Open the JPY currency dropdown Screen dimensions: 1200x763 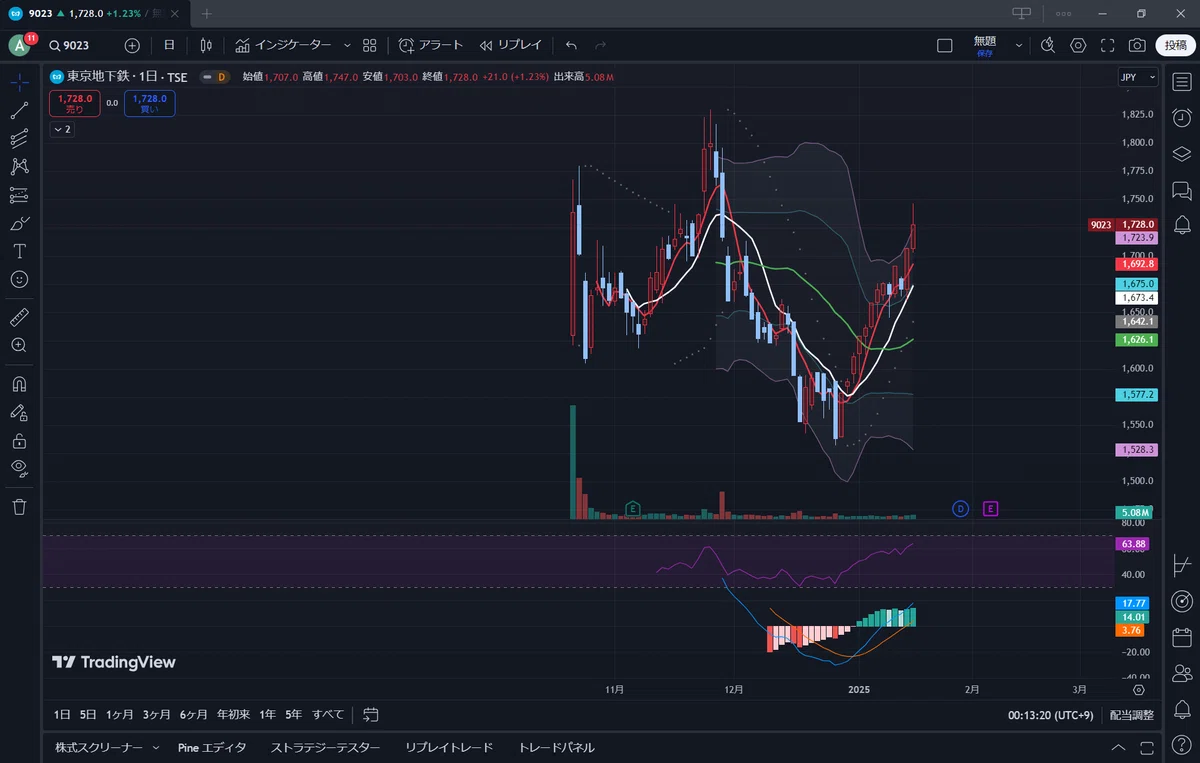pyautogui.click(x=1138, y=77)
